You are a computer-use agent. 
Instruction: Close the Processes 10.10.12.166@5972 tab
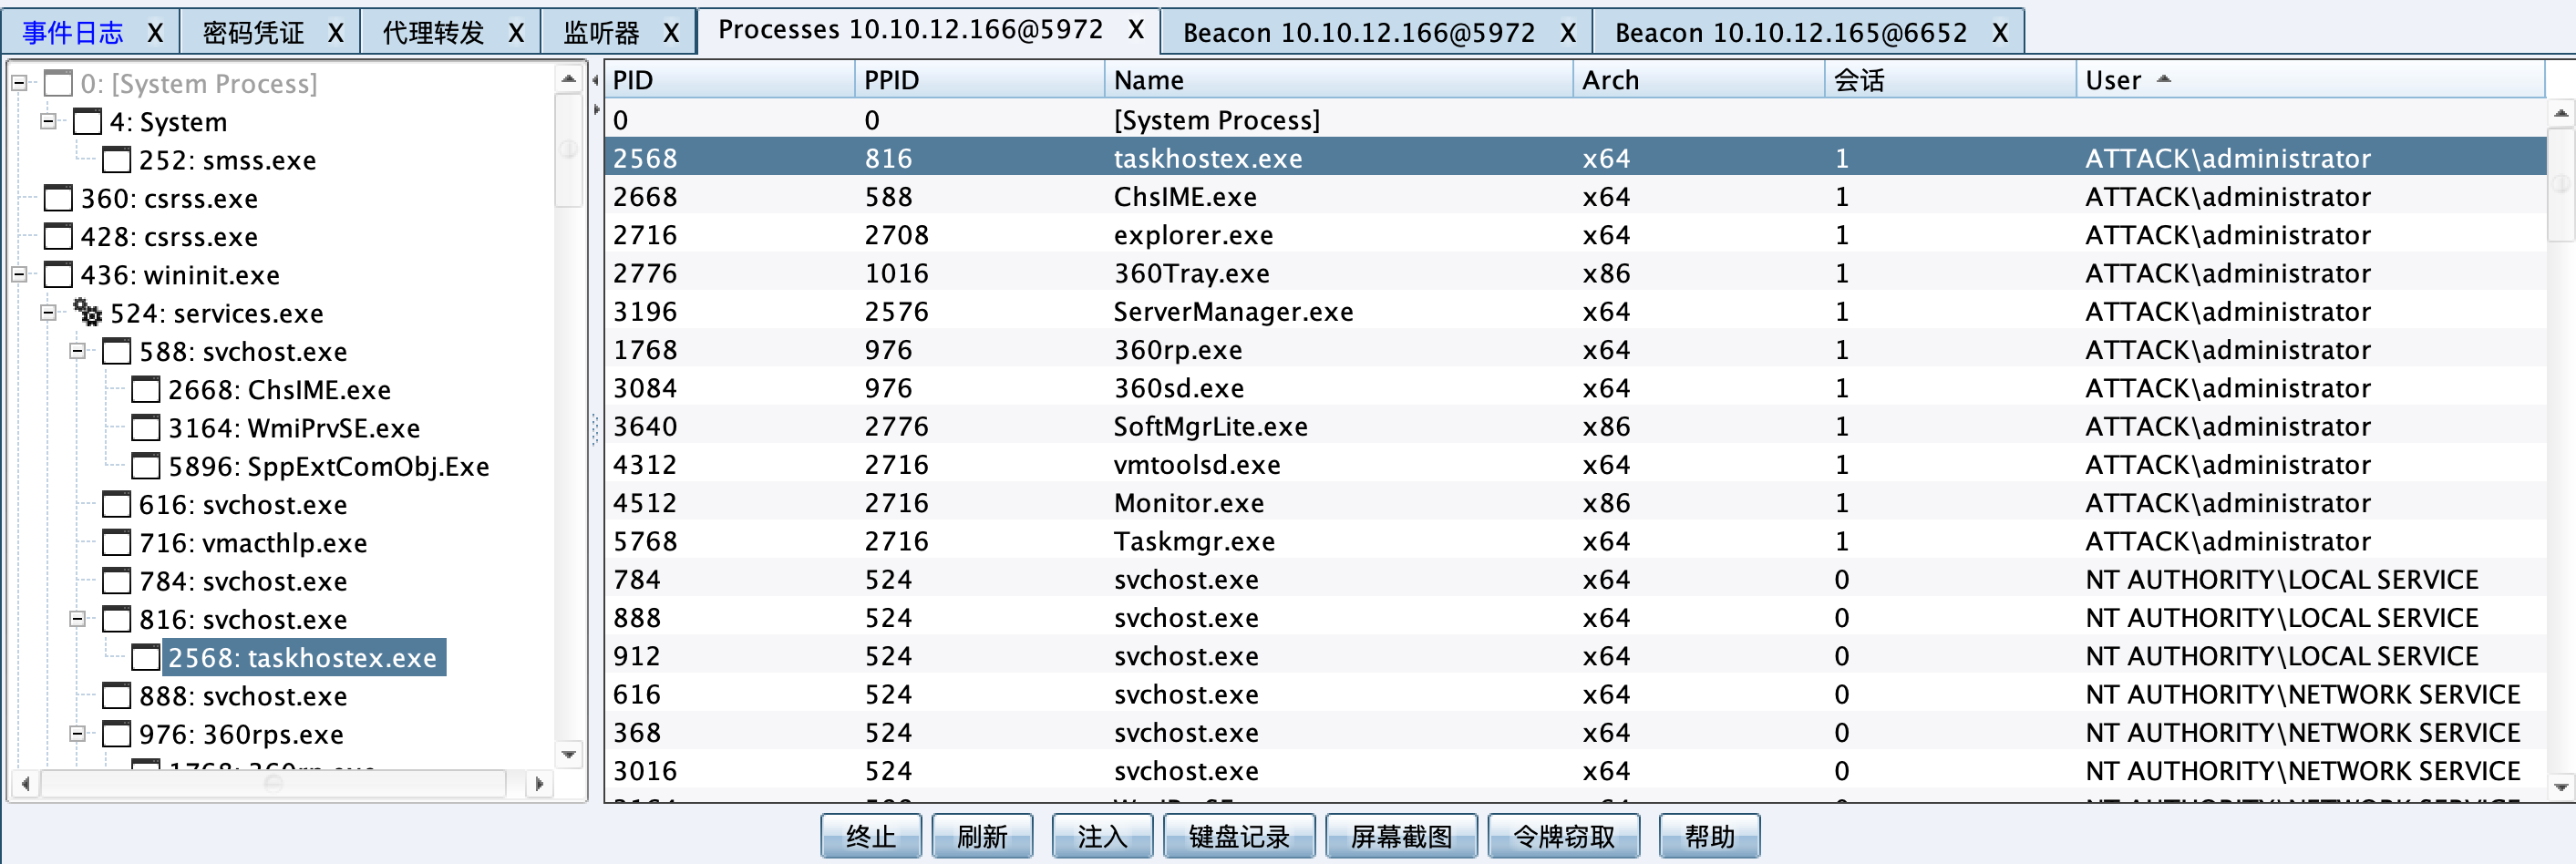click(1136, 30)
